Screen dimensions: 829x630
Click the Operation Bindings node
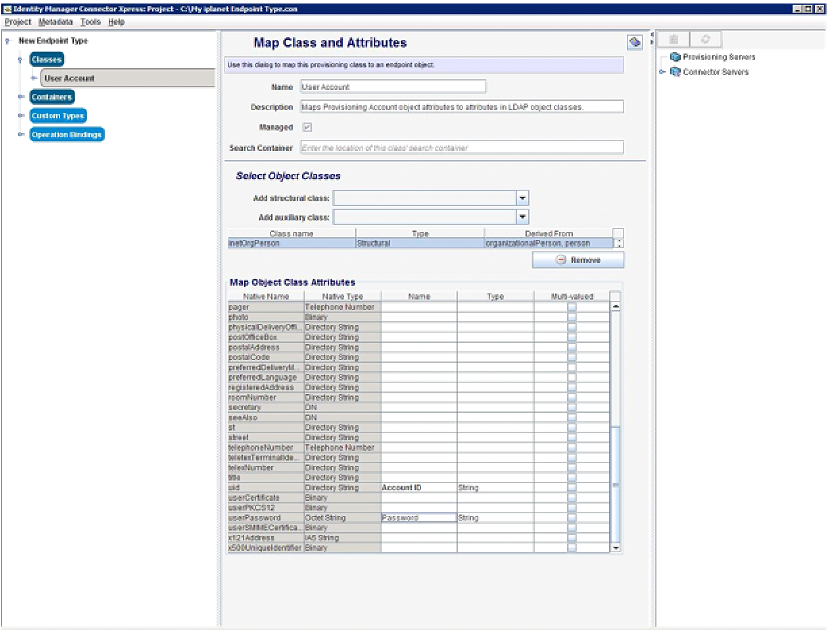click(66, 134)
